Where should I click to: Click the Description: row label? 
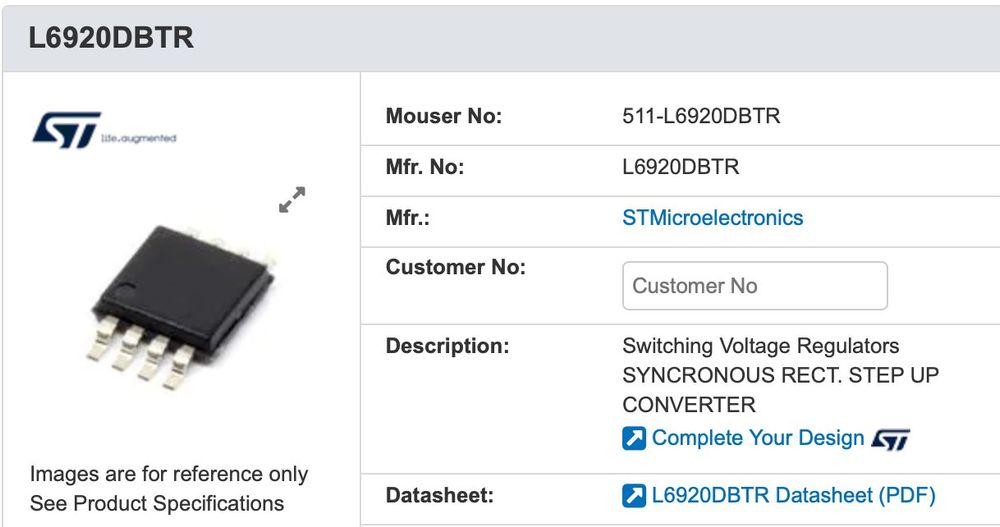click(x=447, y=346)
